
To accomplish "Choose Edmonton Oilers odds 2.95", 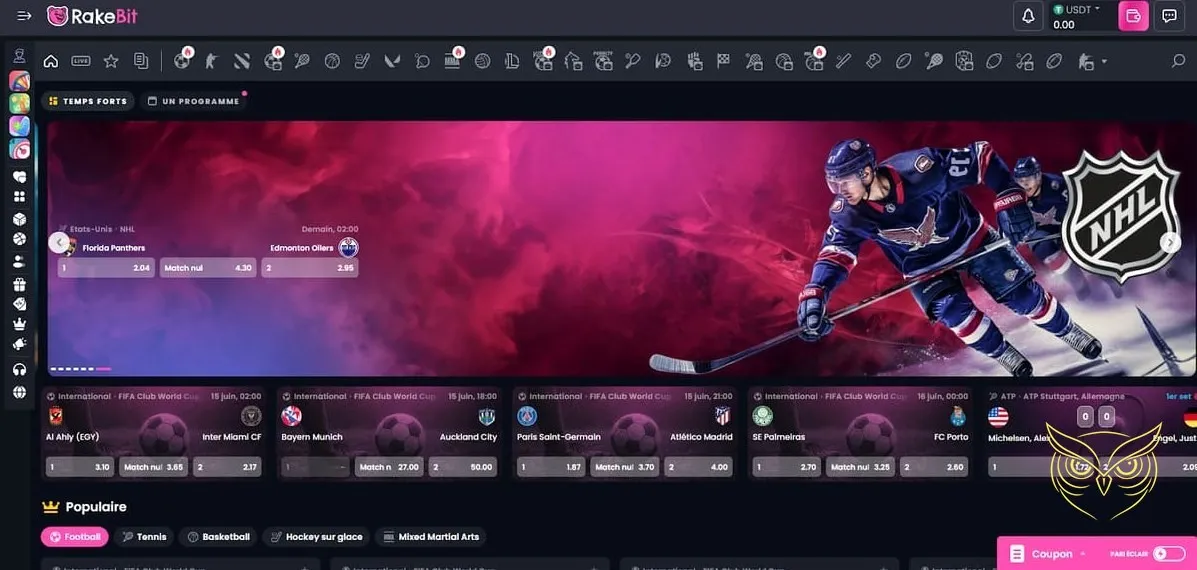I will (x=309, y=268).
